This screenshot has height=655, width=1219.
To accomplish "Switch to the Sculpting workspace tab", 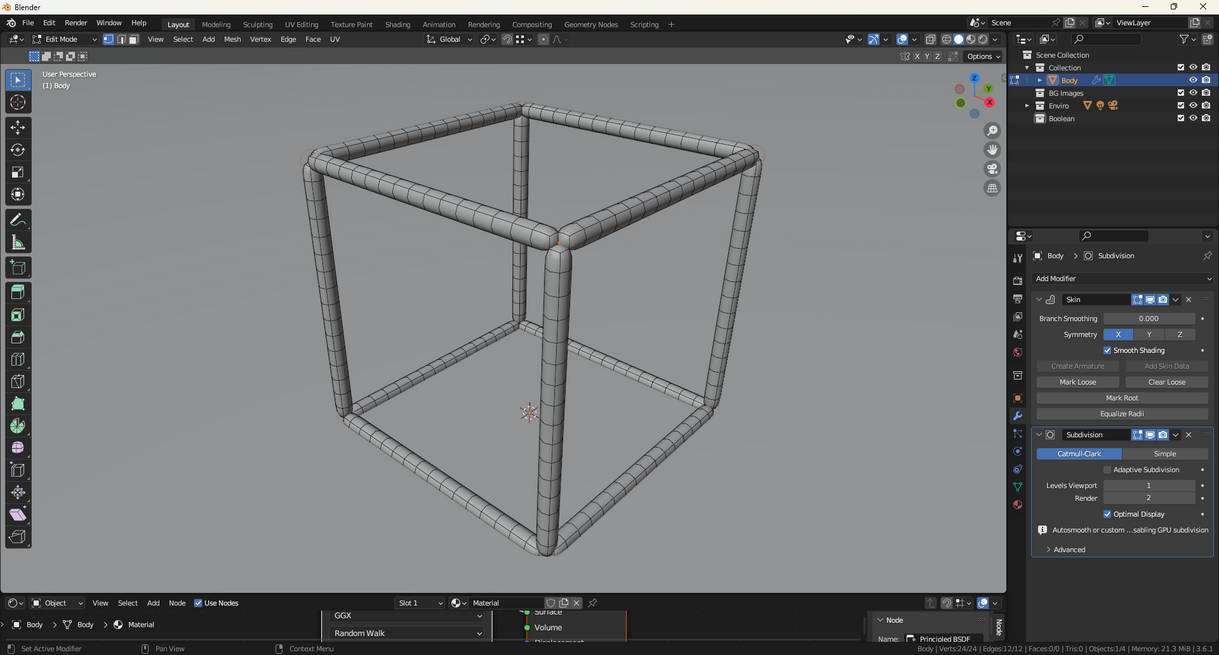I will 257,24.
